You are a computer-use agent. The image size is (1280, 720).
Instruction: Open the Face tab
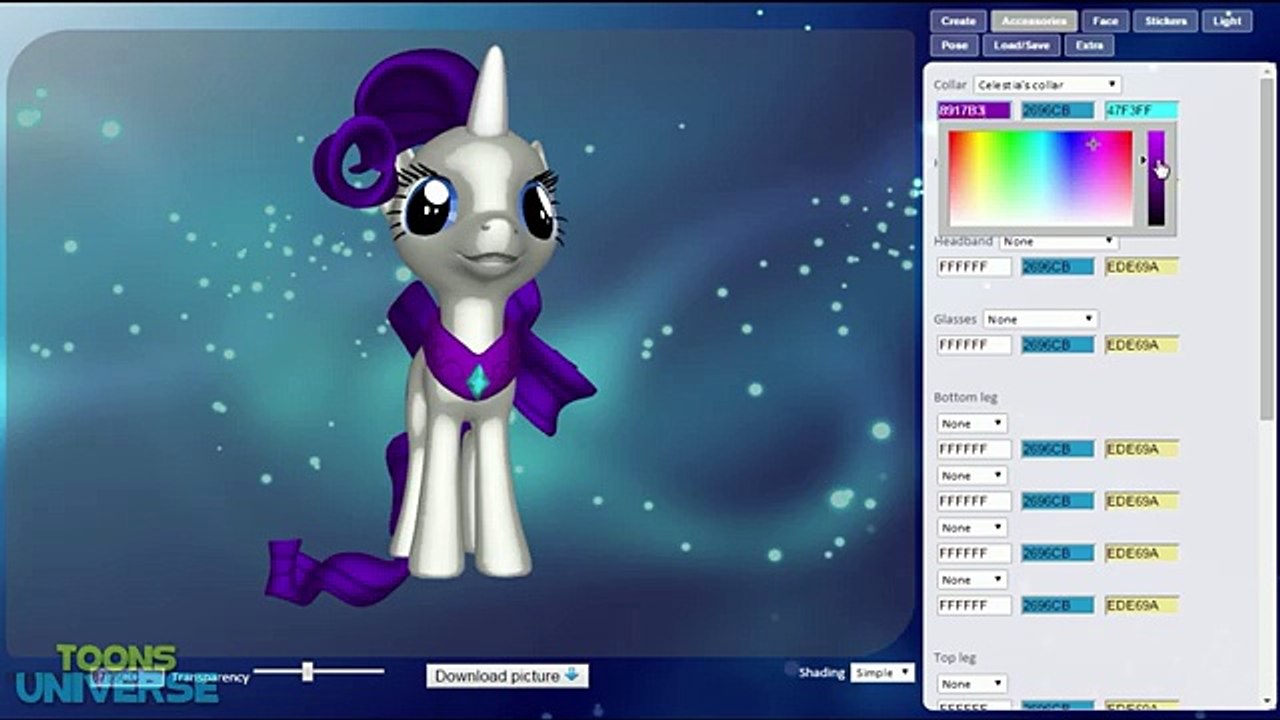[1105, 21]
